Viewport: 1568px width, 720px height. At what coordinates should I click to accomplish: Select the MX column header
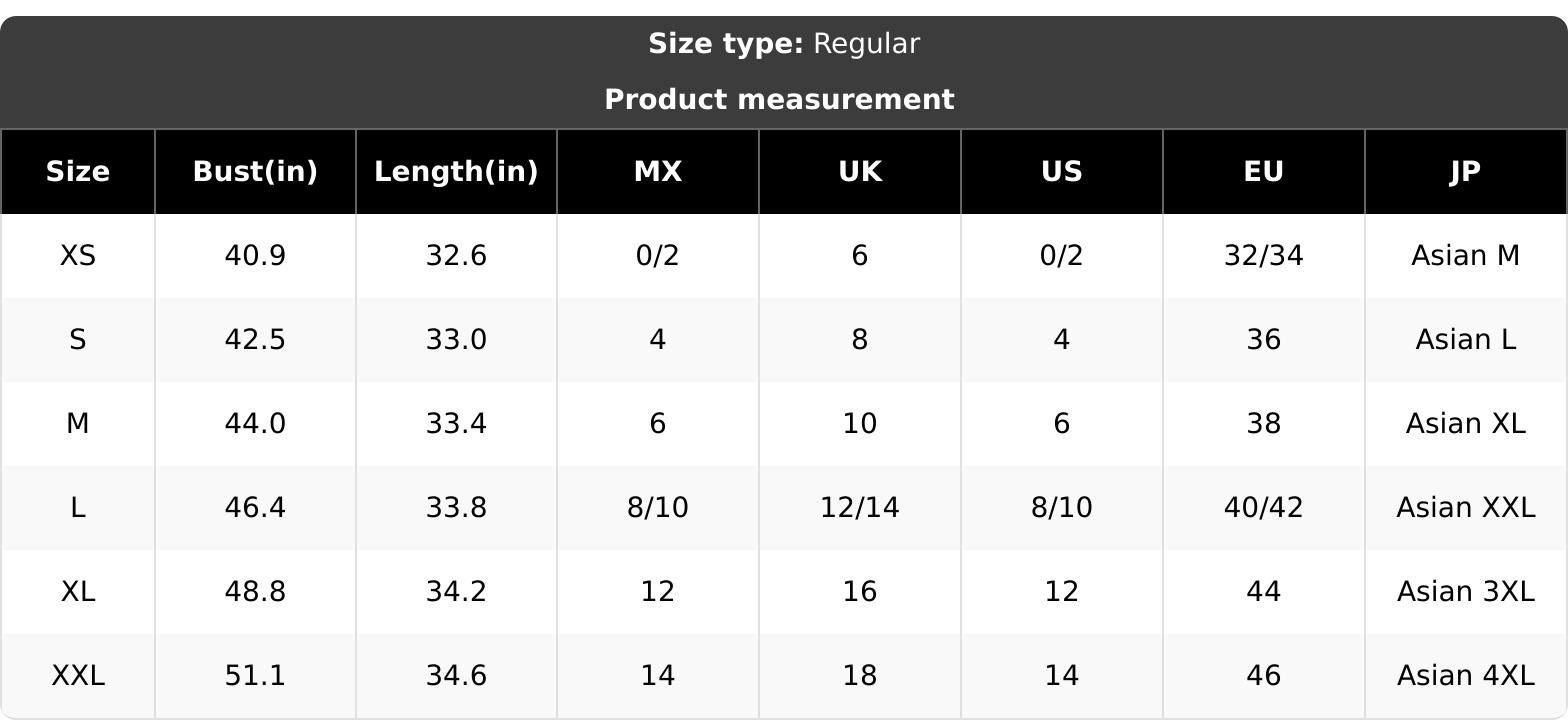point(658,172)
